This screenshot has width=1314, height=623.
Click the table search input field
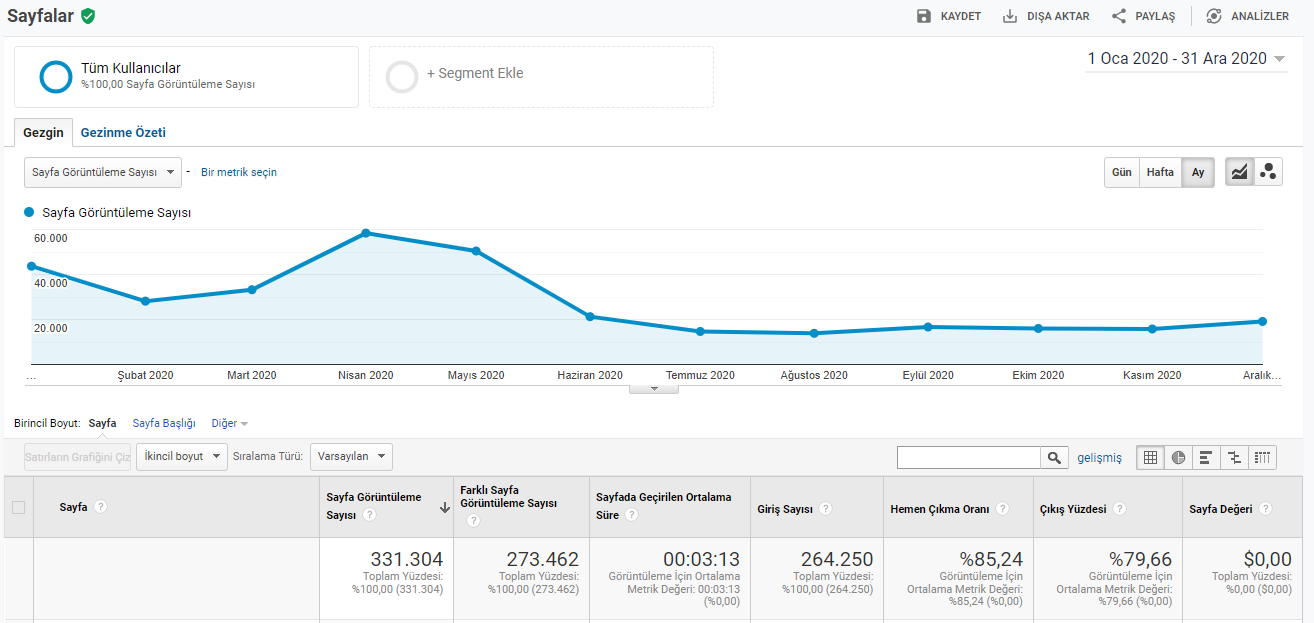point(969,457)
